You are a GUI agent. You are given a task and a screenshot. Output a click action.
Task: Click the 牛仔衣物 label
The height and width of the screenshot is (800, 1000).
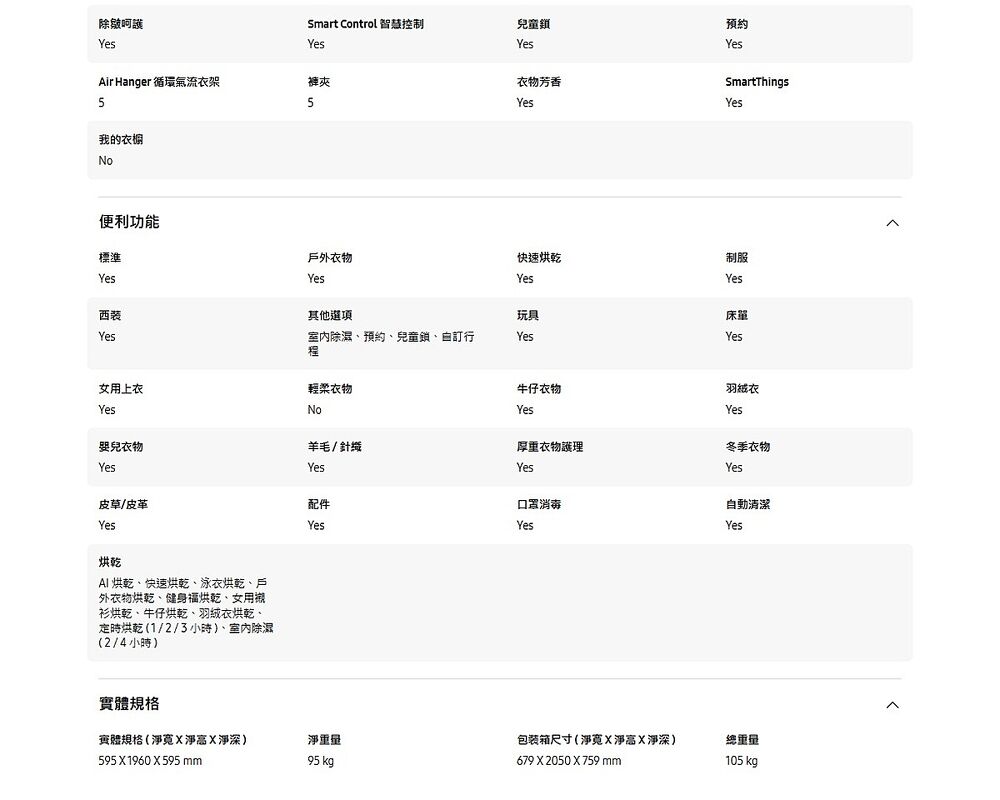538,389
